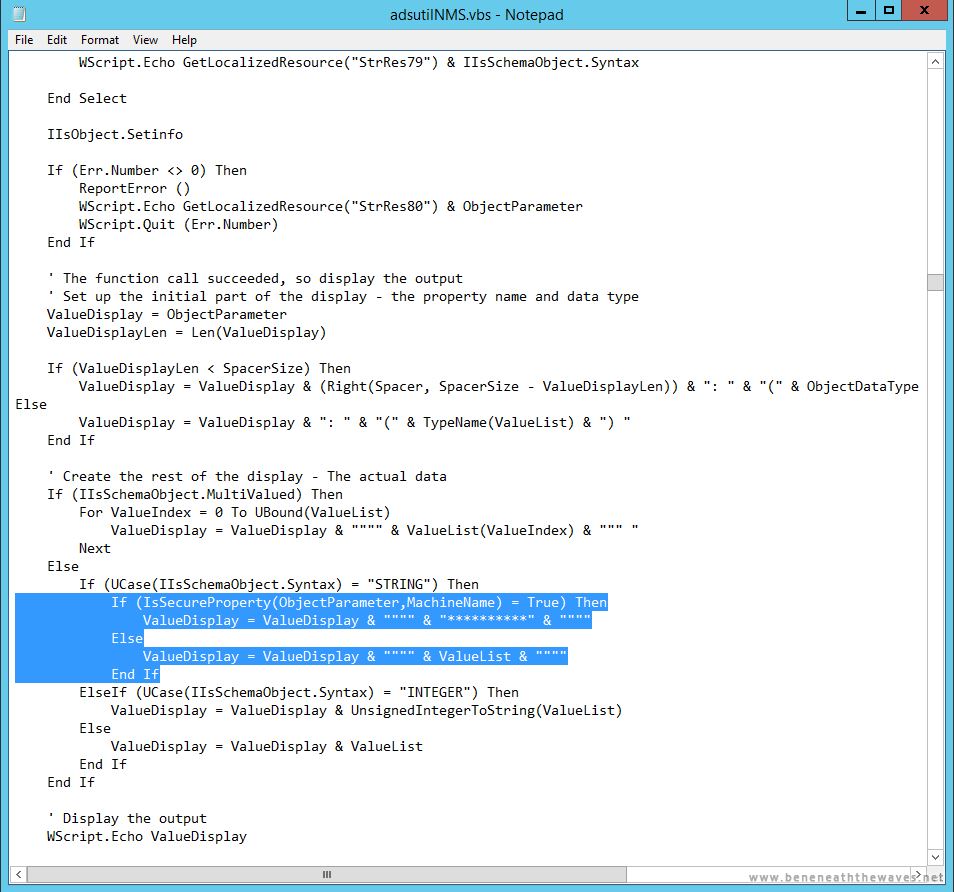This screenshot has height=892, width=954.
Task: Click the 'End Select' line
Action: [87, 99]
